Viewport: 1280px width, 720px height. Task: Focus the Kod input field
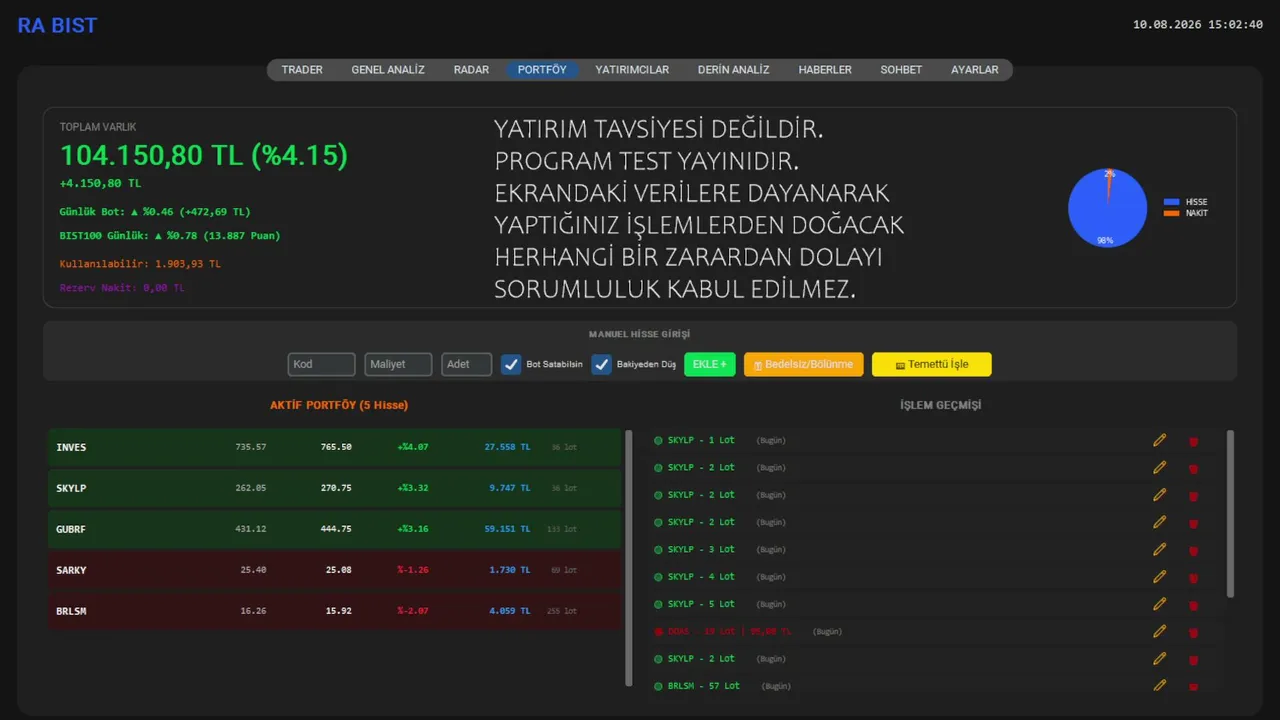point(321,364)
